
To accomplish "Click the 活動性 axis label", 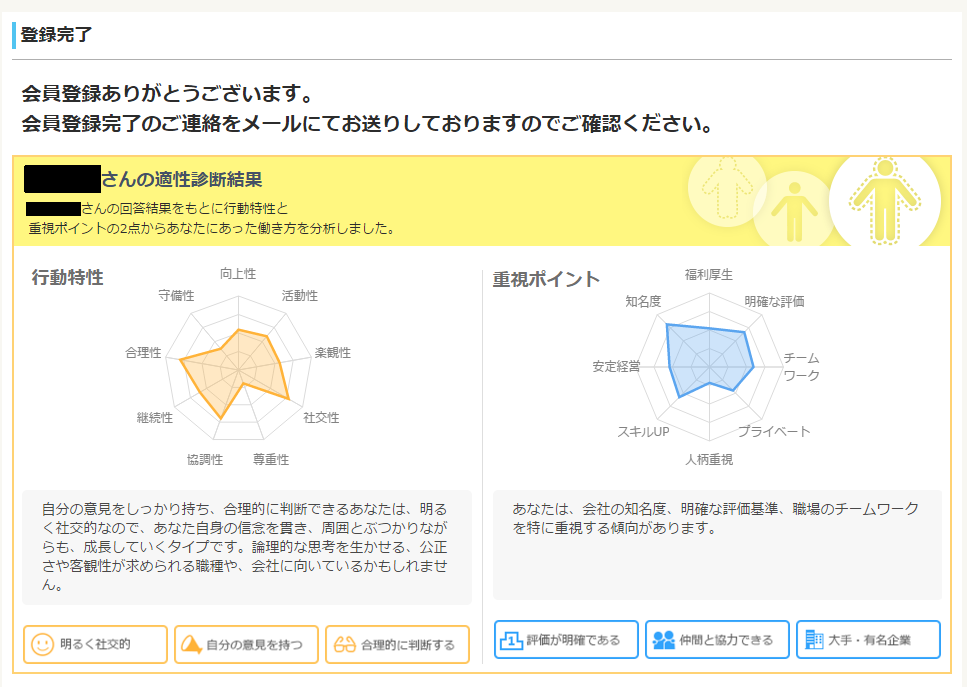I will [x=300, y=296].
